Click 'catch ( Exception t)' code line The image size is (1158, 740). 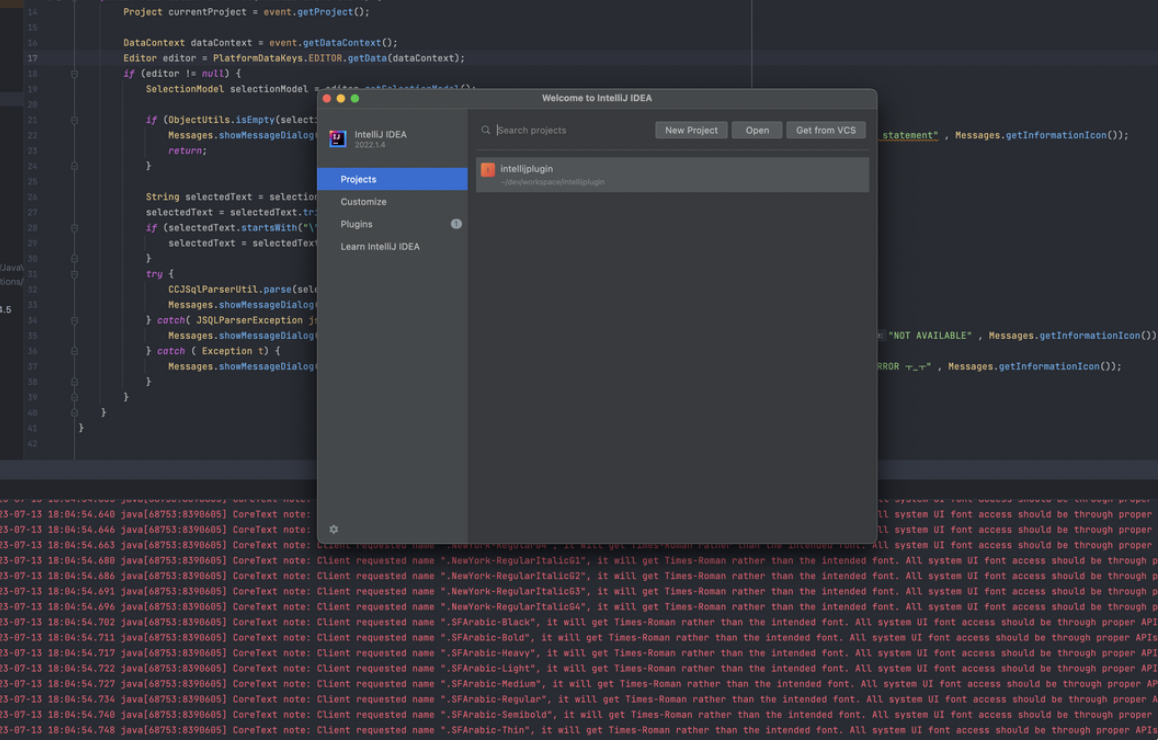tap(213, 351)
